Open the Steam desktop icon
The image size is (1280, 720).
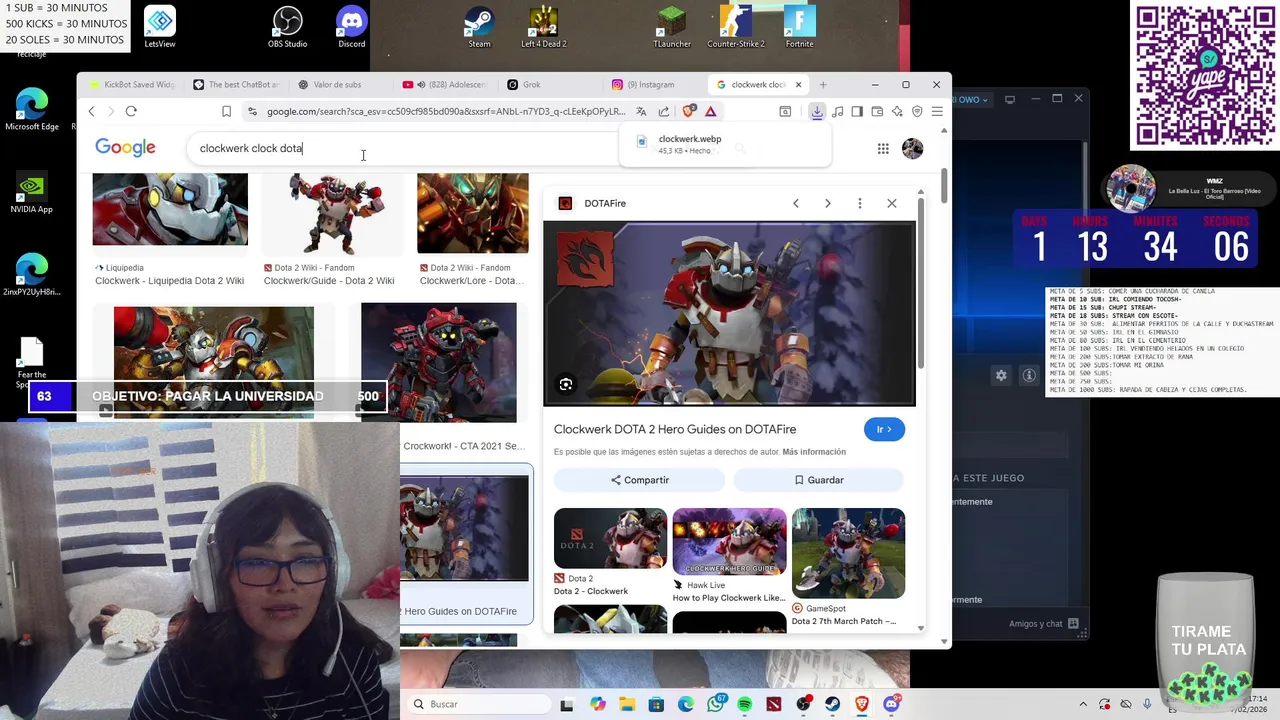coord(479,27)
